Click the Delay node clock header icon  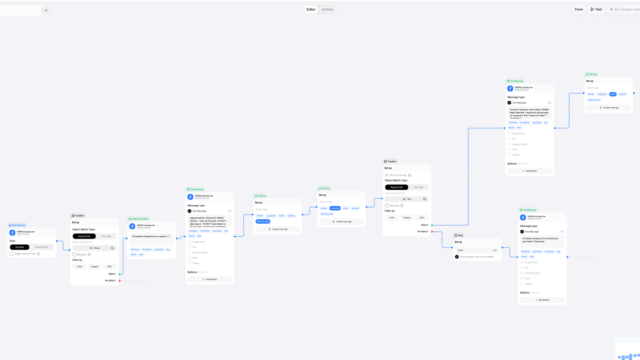(x=456, y=236)
